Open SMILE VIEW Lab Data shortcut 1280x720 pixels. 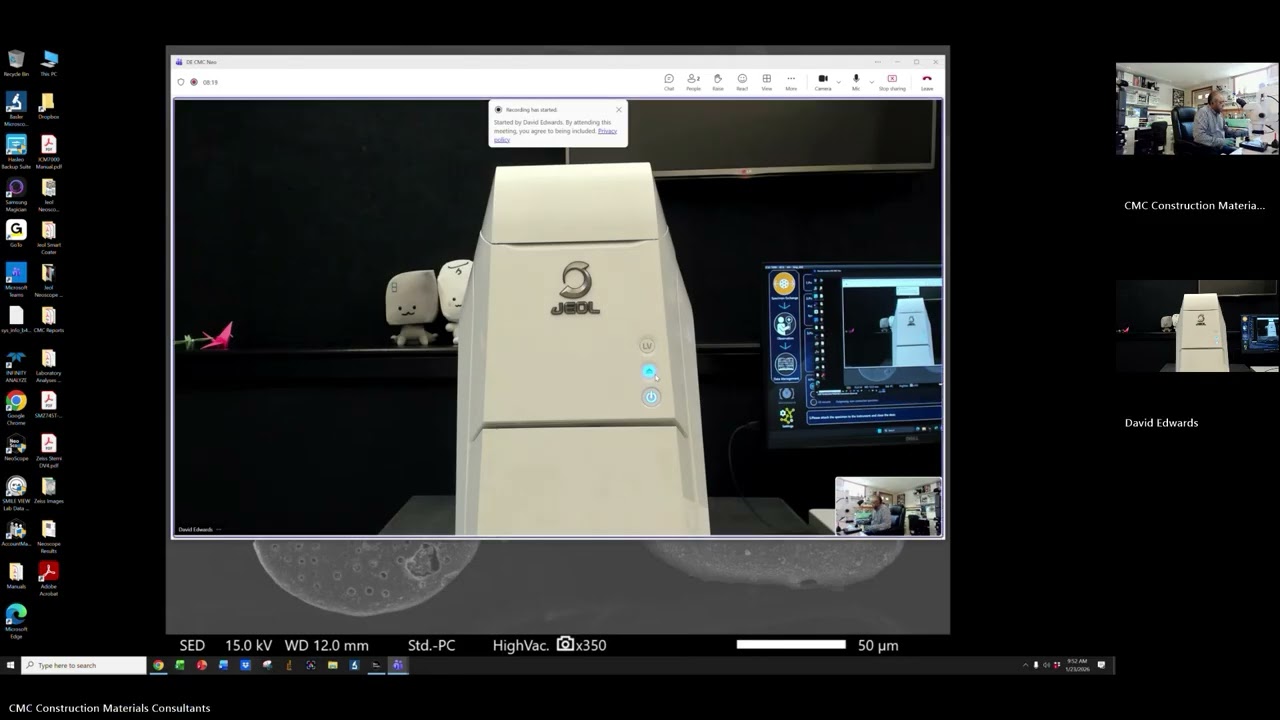16,494
